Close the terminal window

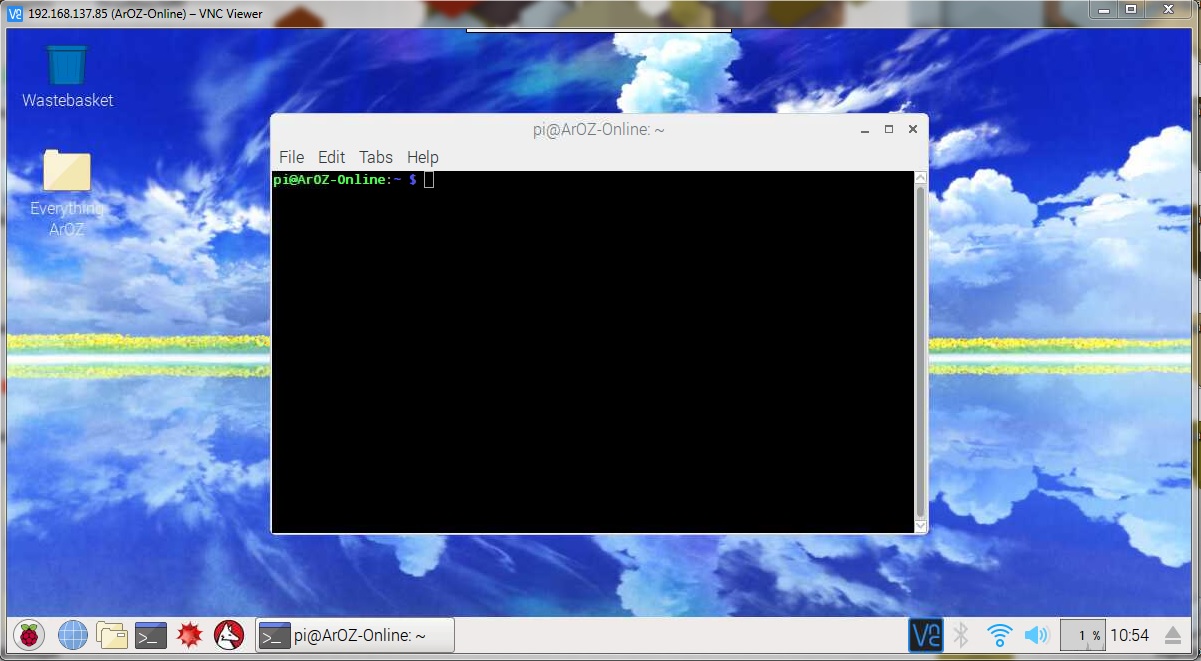pos(913,130)
